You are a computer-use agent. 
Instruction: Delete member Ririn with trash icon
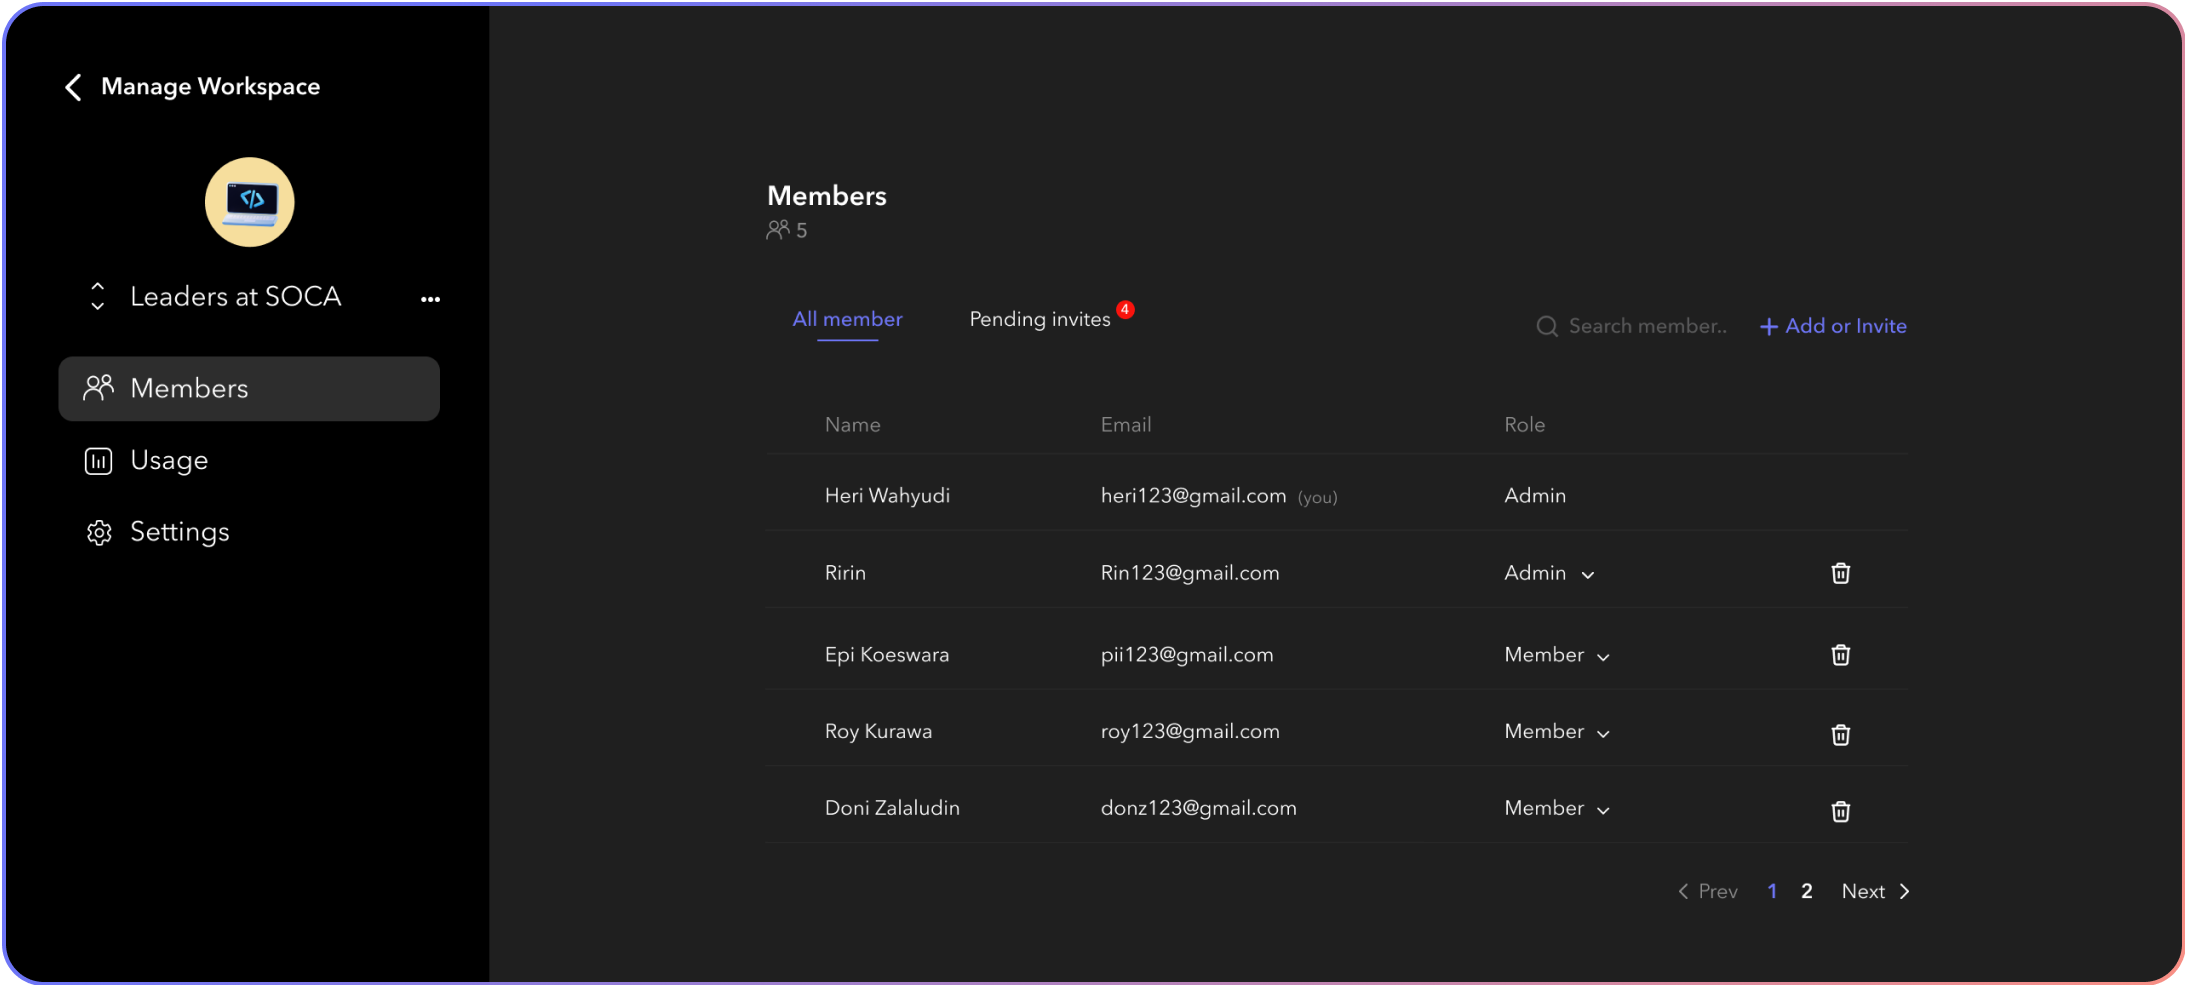coord(1840,573)
